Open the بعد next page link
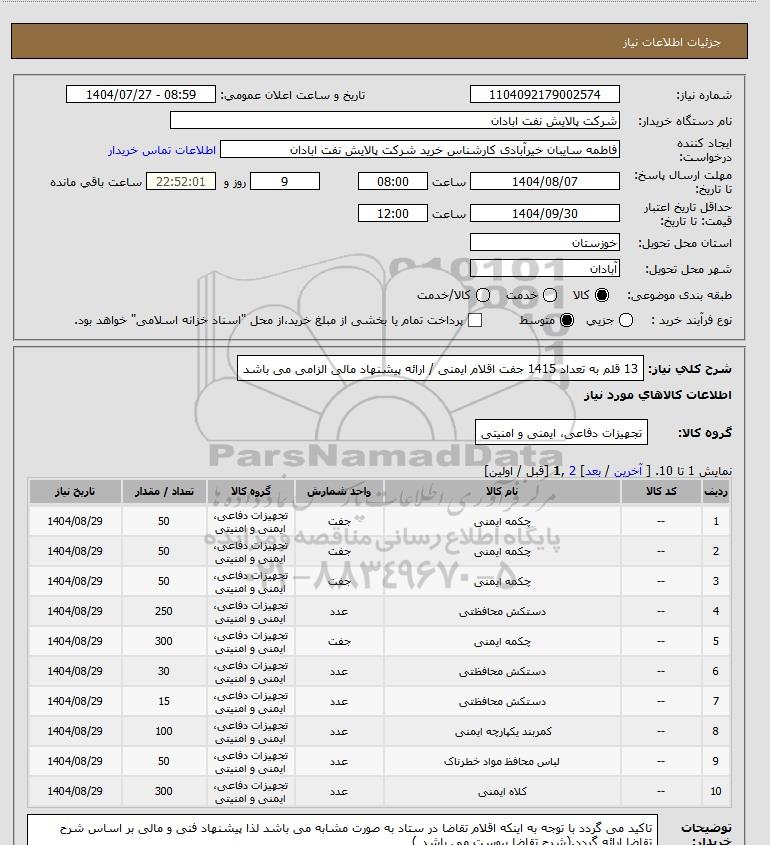The height and width of the screenshot is (845, 770). 593,471
